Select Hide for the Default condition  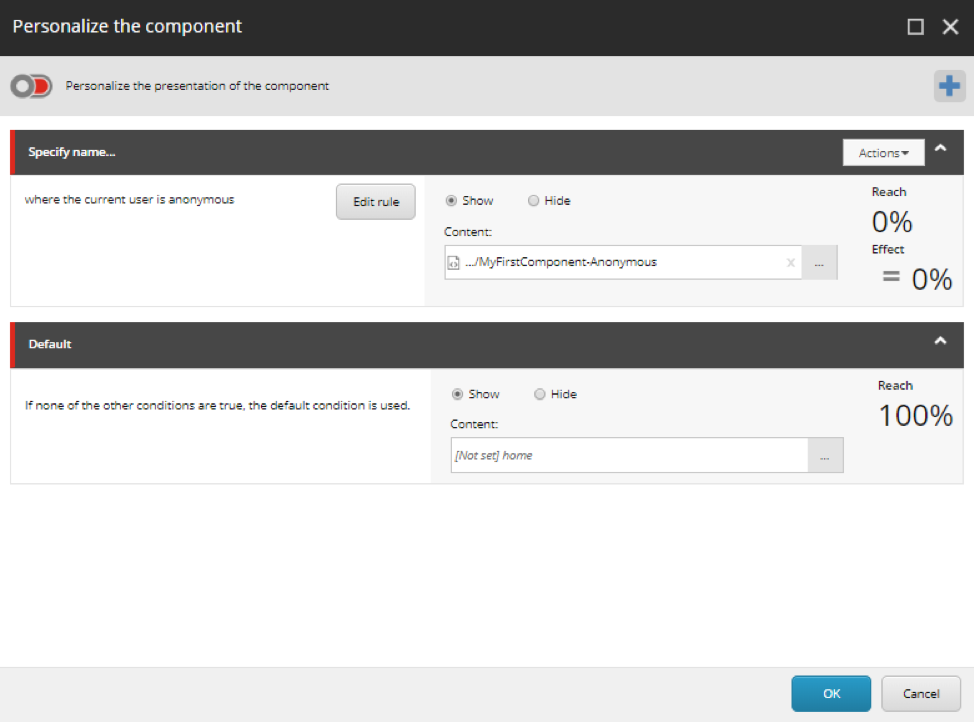[x=540, y=394]
